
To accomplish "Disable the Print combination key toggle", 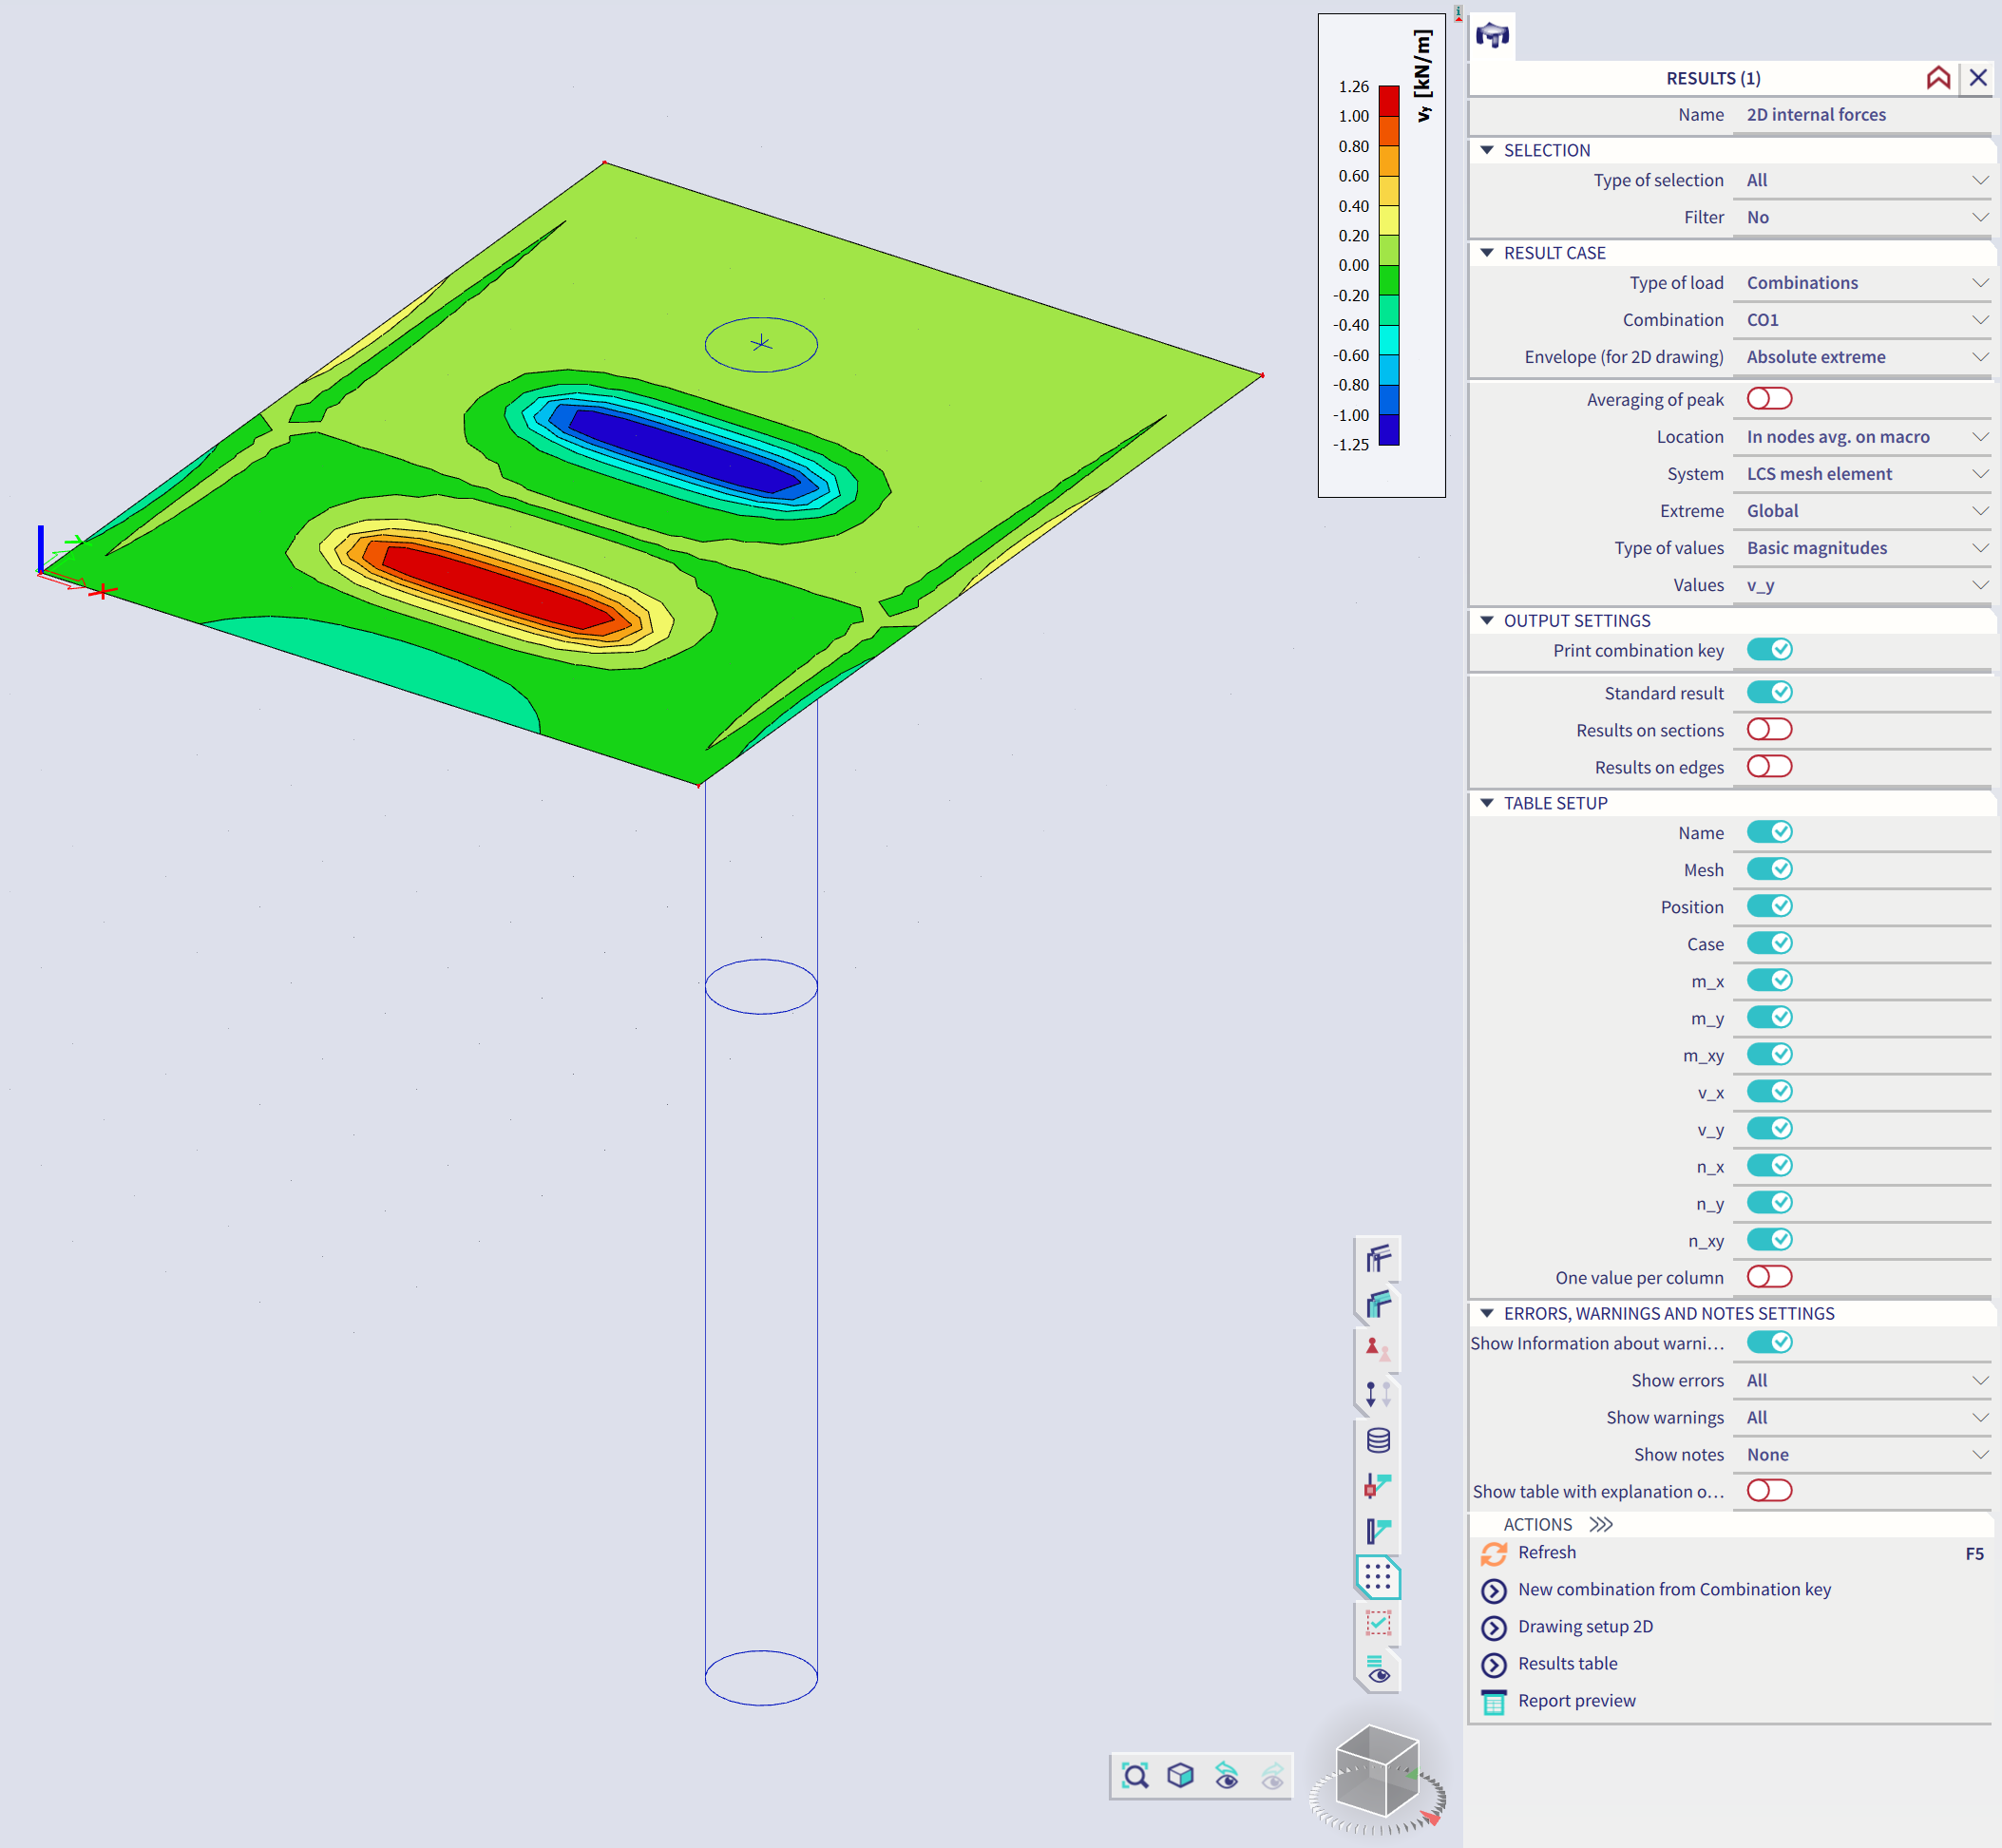I will (1768, 650).
